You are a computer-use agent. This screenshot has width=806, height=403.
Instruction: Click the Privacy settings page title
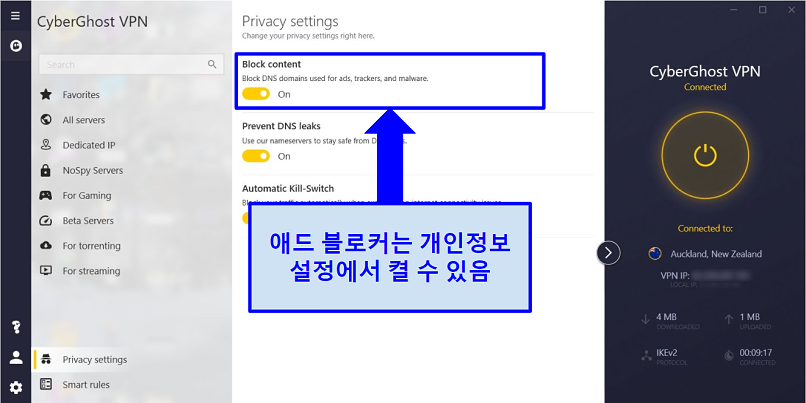pyautogui.click(x=290, y=22)
